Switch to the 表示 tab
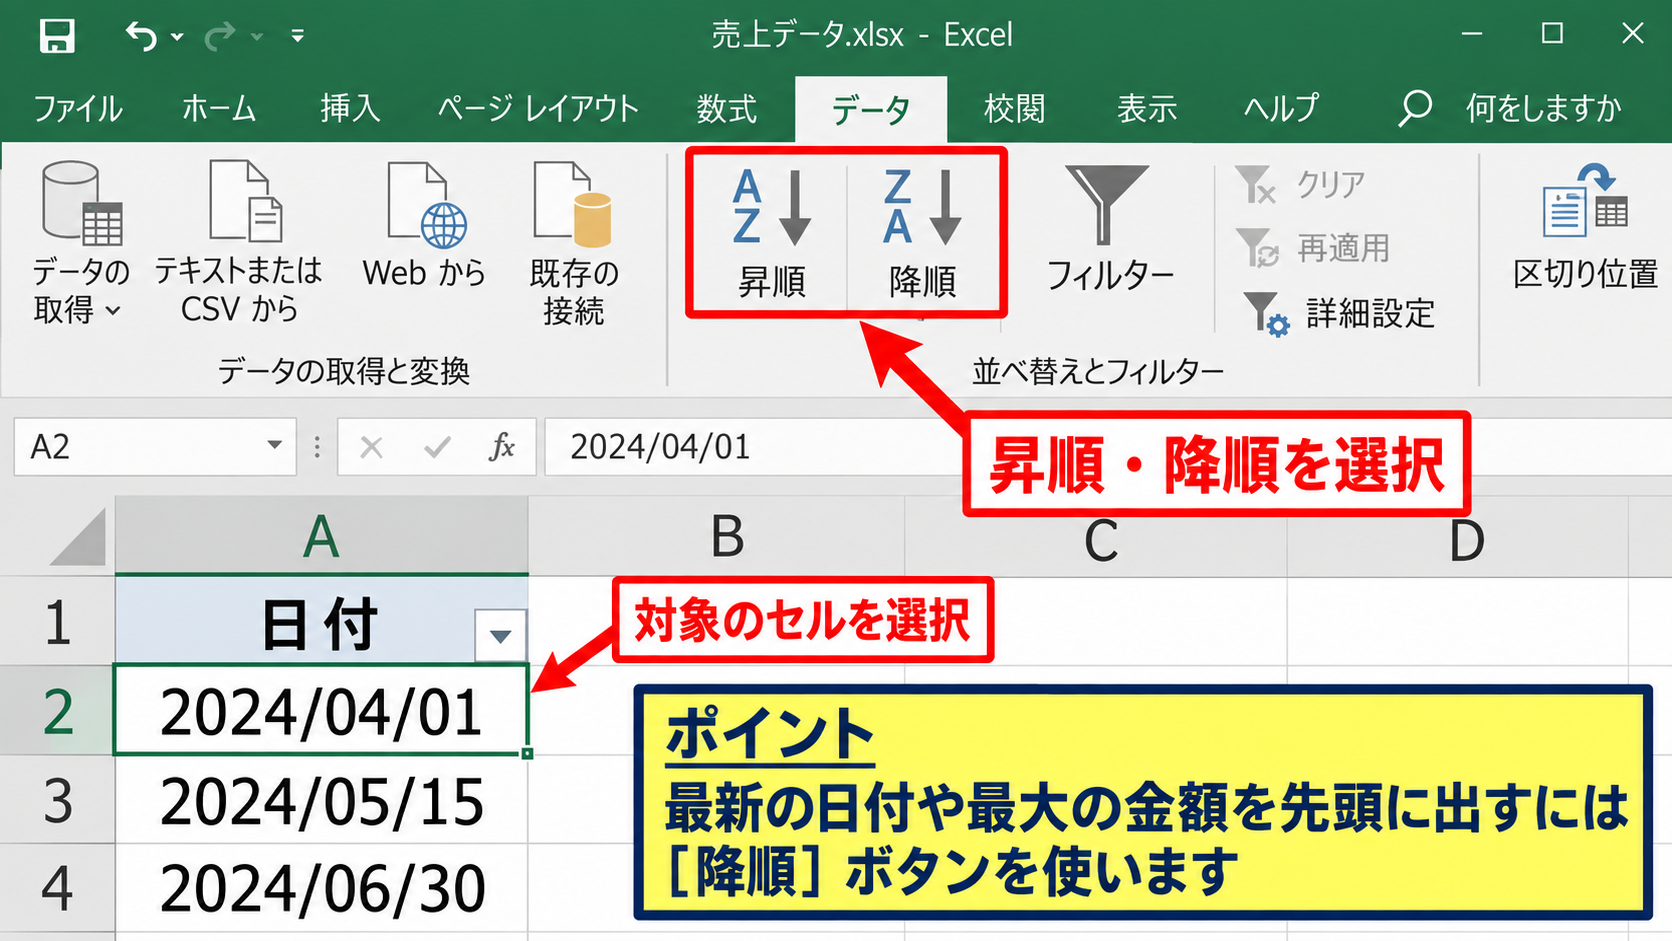The image size is (1672, 941). 1147,108
